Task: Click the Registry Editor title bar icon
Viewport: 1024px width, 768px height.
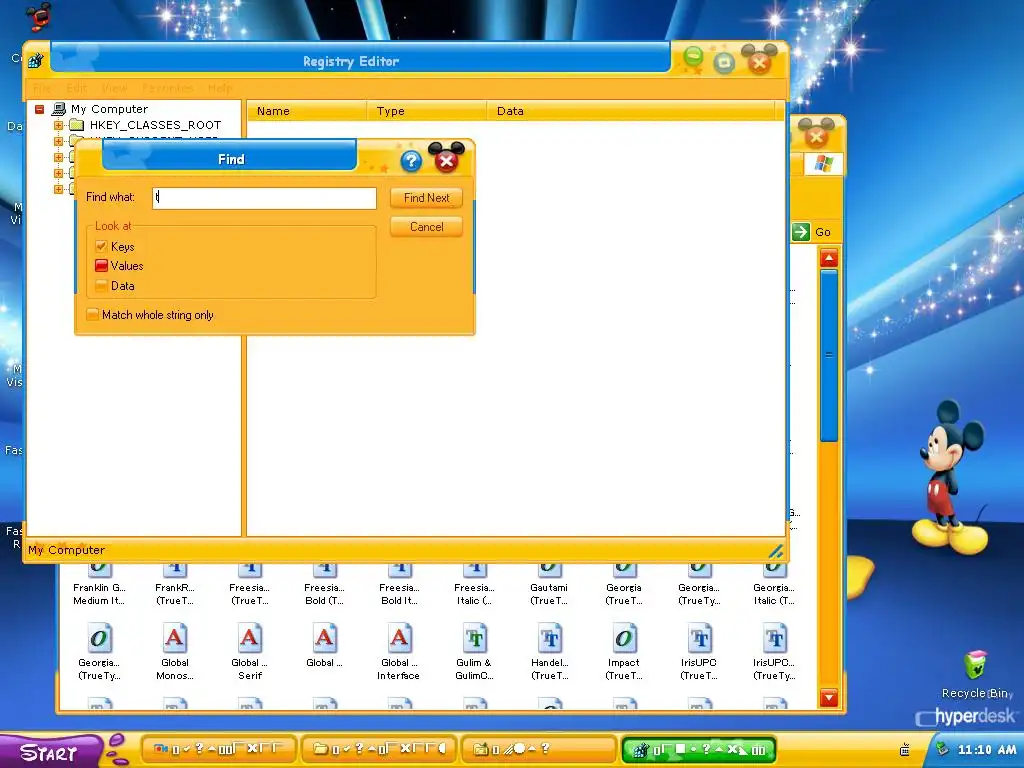Action: pyautogui.click(x=36, y=61)
